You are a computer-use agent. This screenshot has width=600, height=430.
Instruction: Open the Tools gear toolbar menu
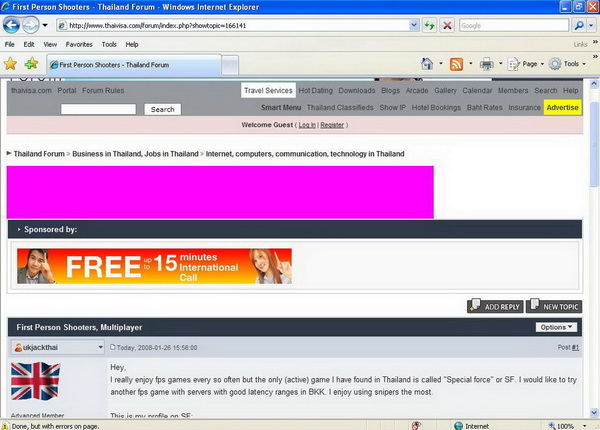pos(567,64)
